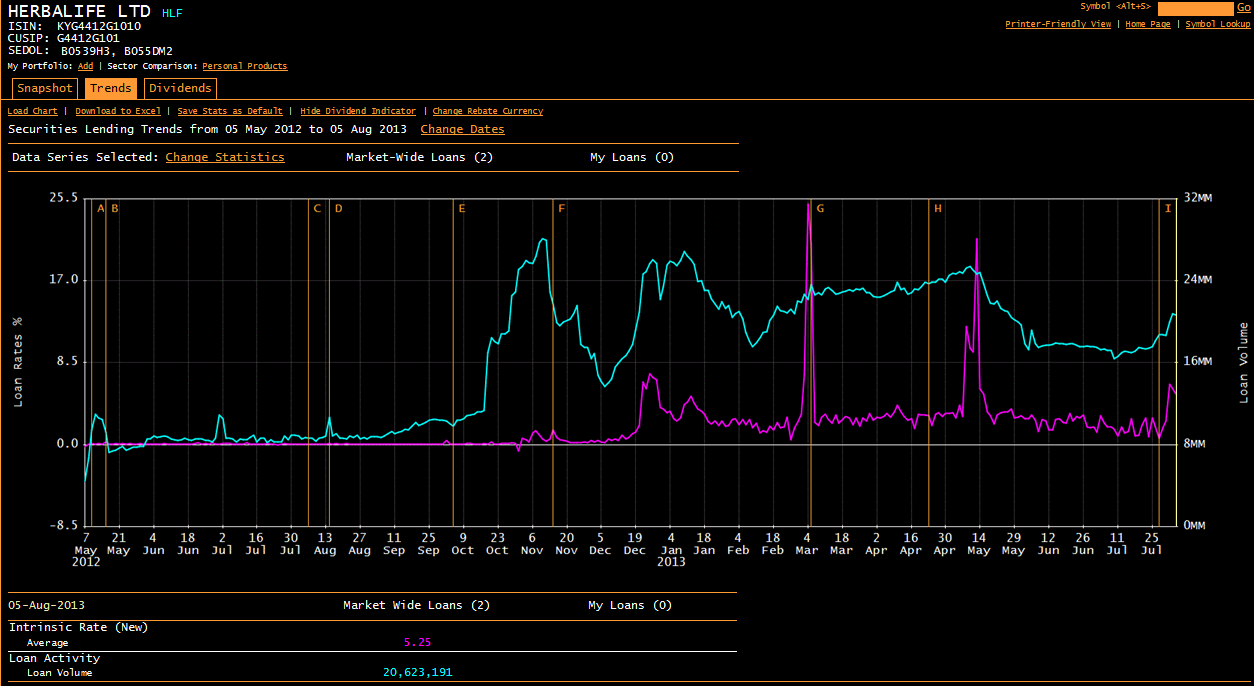1254x686 pixels.
Task: Click the Market-Wide Loans (2) header above chart
Action: [x=419, y=157]
